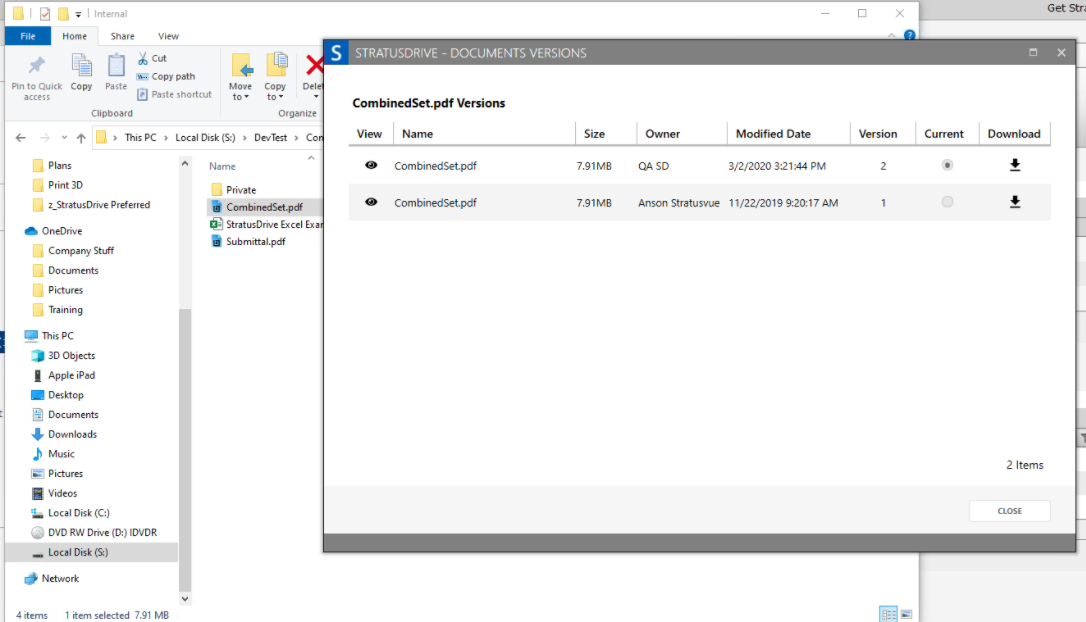This screenshot has width=1086, height=622.
Task: Go forward with the forward arrow
Action: [x=44, y=138]
